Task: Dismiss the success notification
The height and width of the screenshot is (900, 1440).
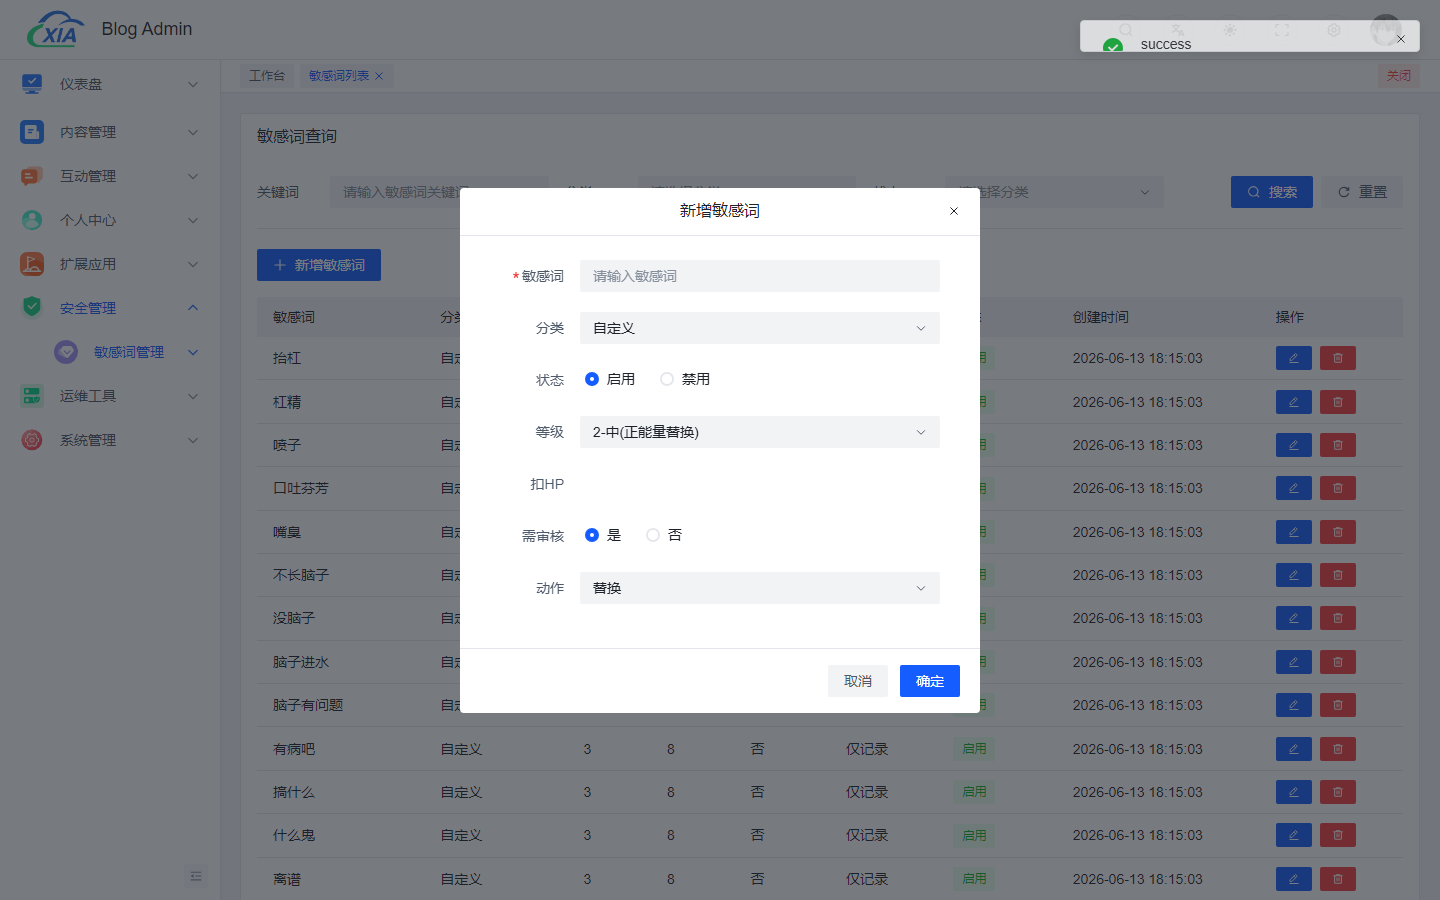Action: (x=1401, y=39)
